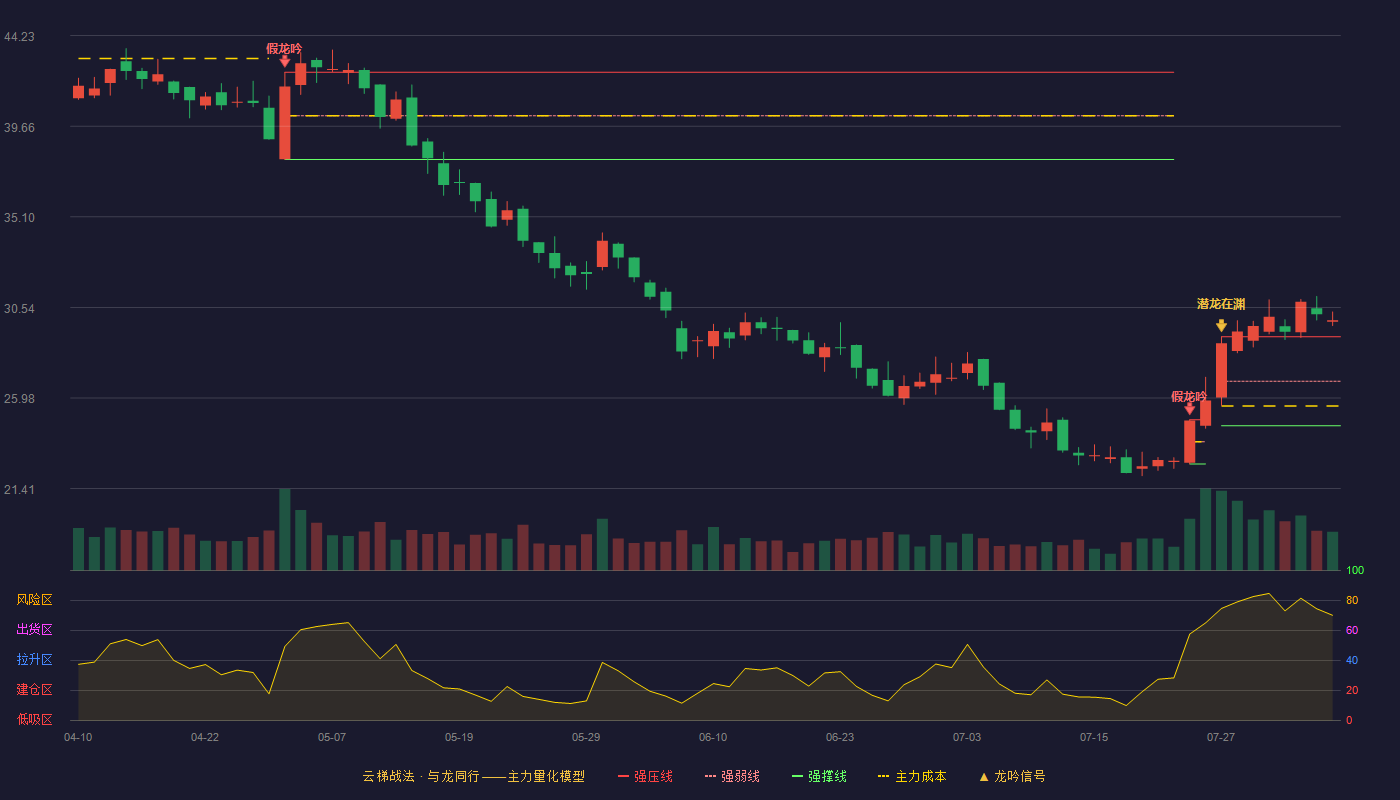Toggle the 强撑线 legend item

819,776
